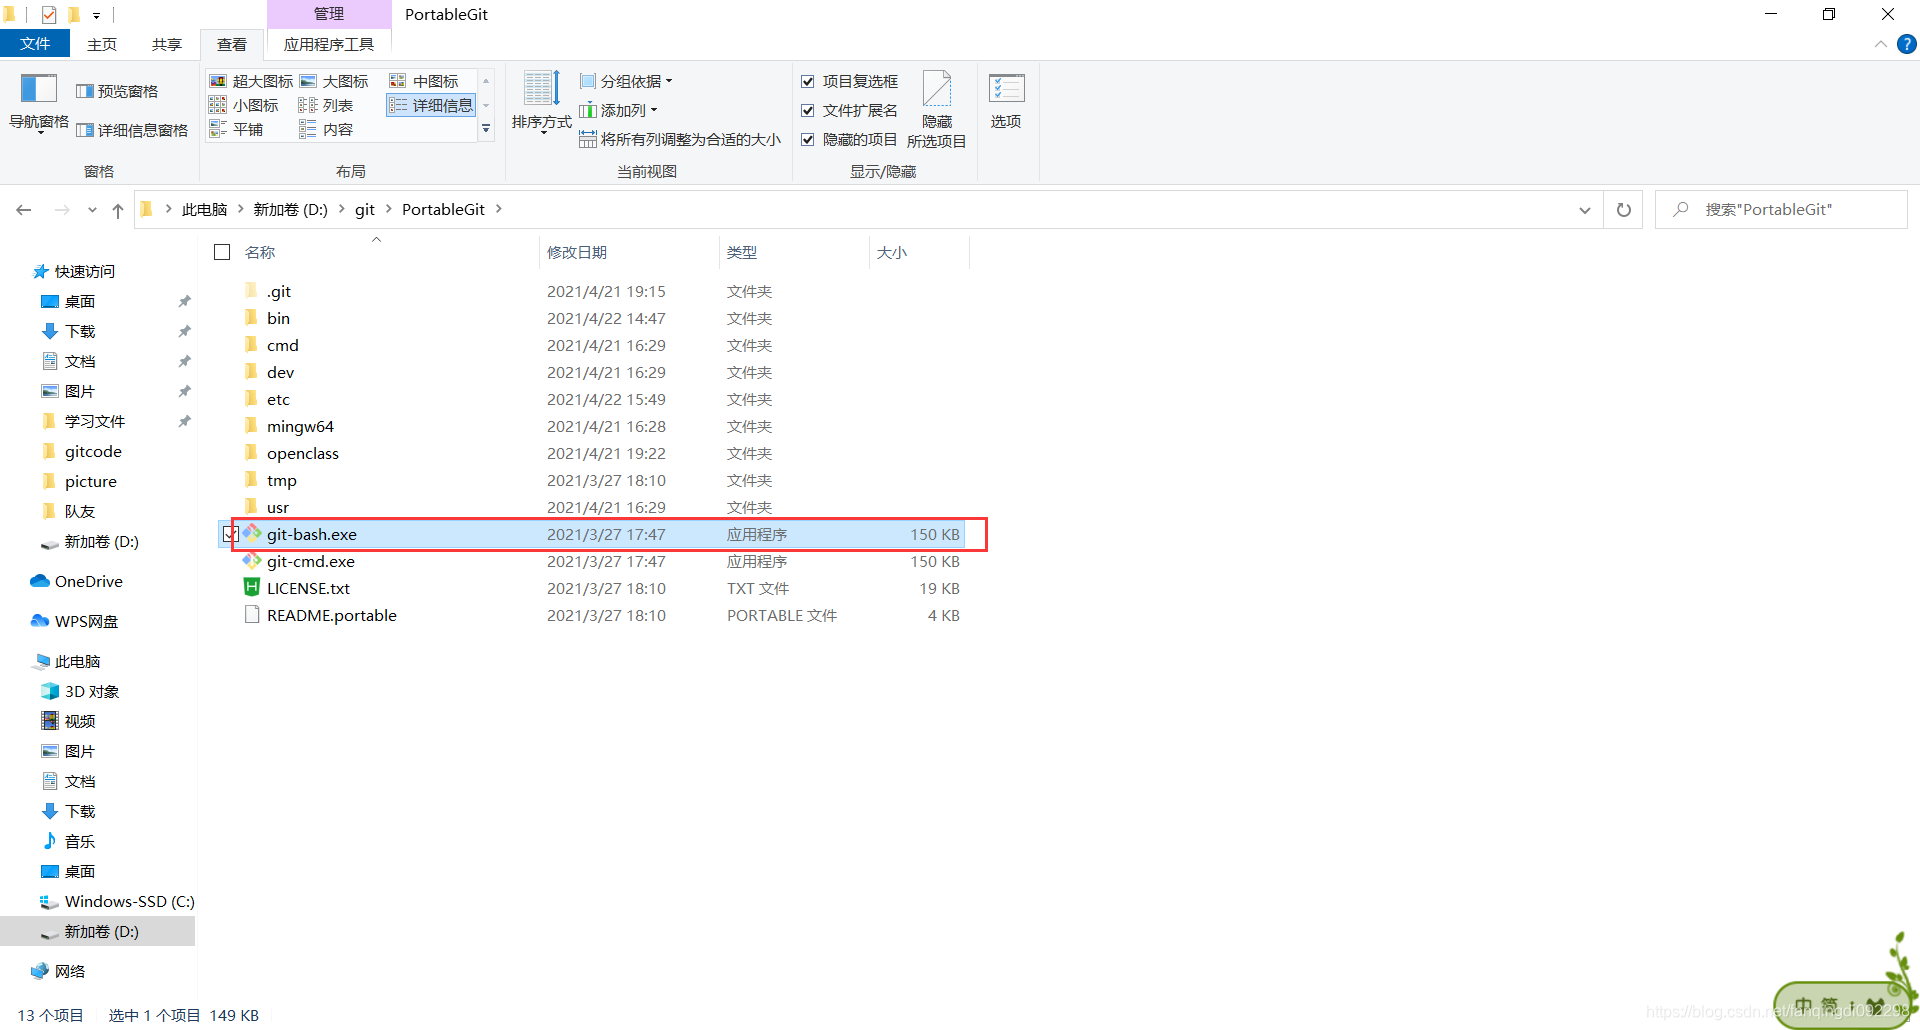
Task: Open the navigation pane menu
Action: coord(38,103)
